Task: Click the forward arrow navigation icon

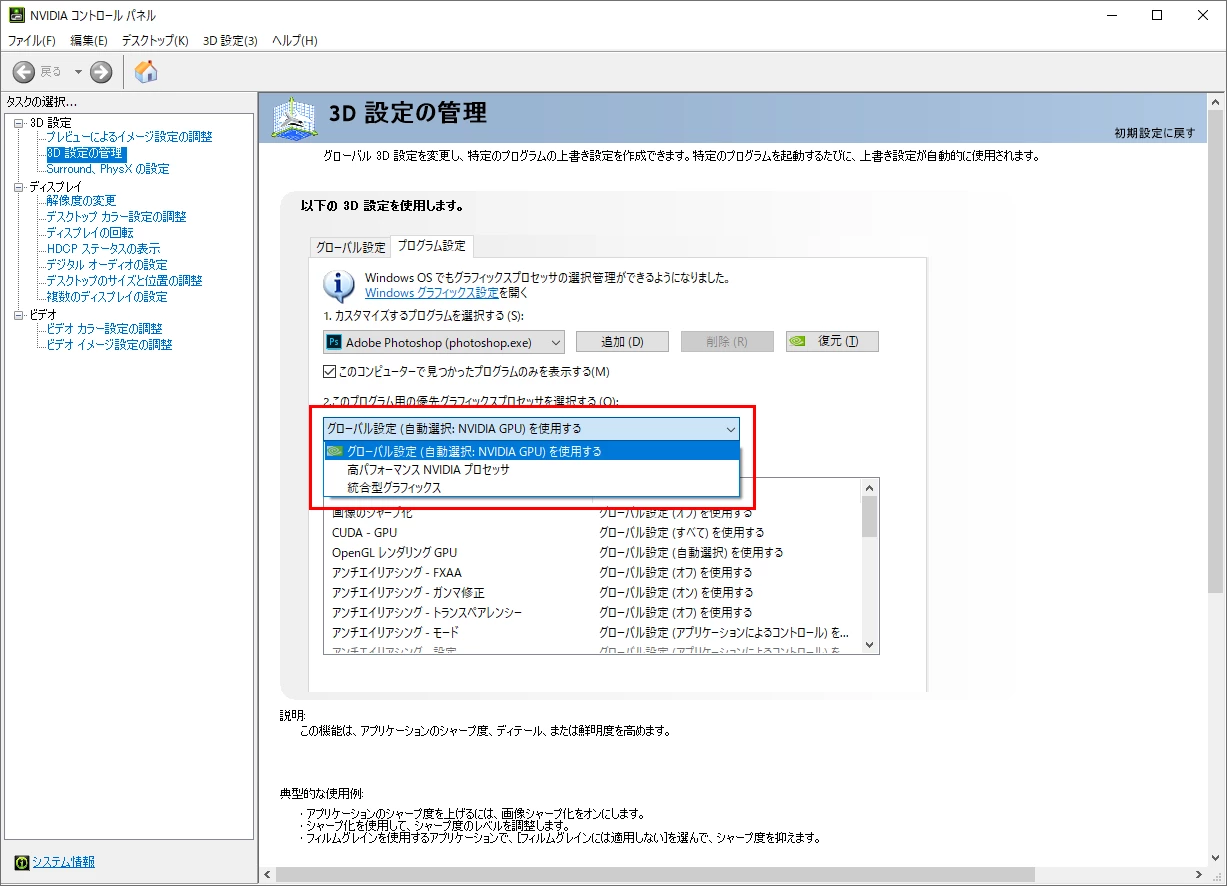Action: point(101,71)
